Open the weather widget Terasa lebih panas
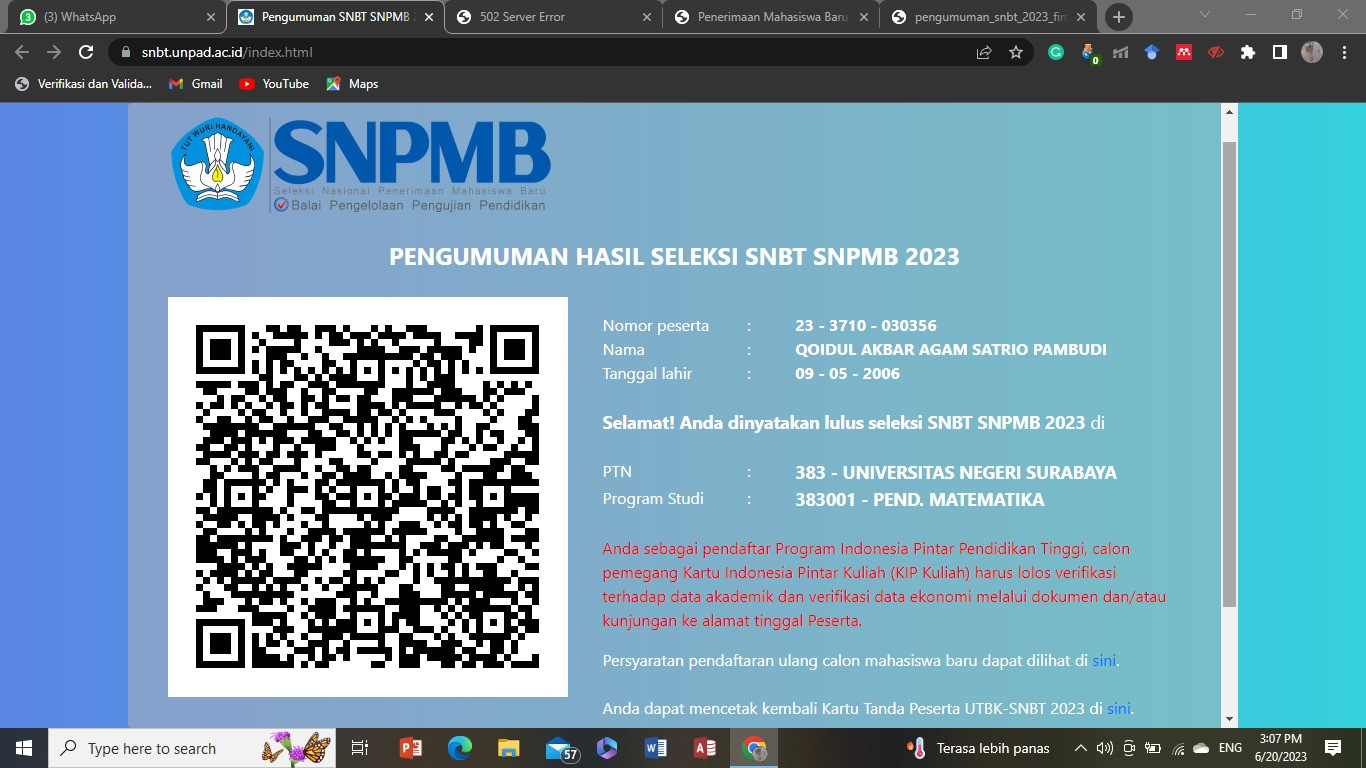Viewport: 1366px width, 768px height. pyautogui.click(x=978, y=748)
